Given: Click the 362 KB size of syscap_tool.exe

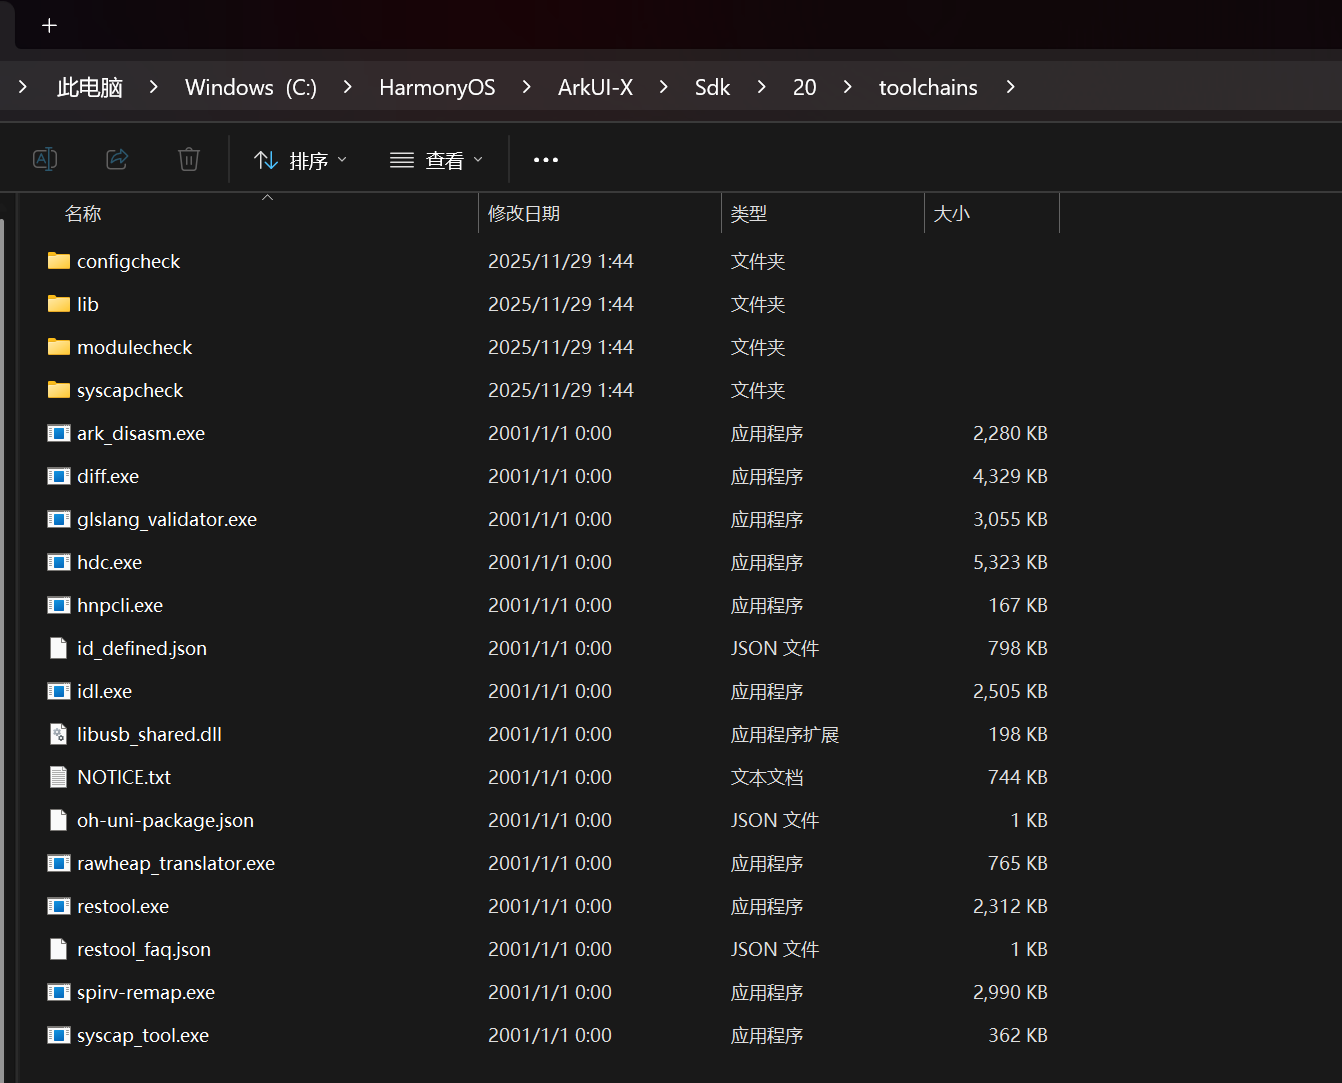Looking at the screenshot, I should coord(1018,1035).
